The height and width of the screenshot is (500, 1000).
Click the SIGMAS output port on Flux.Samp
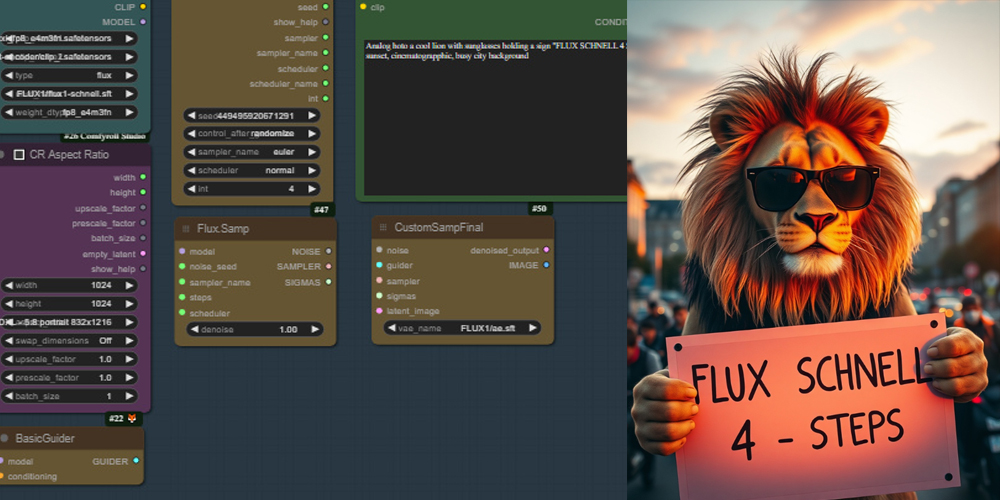[x=328, y=282]
